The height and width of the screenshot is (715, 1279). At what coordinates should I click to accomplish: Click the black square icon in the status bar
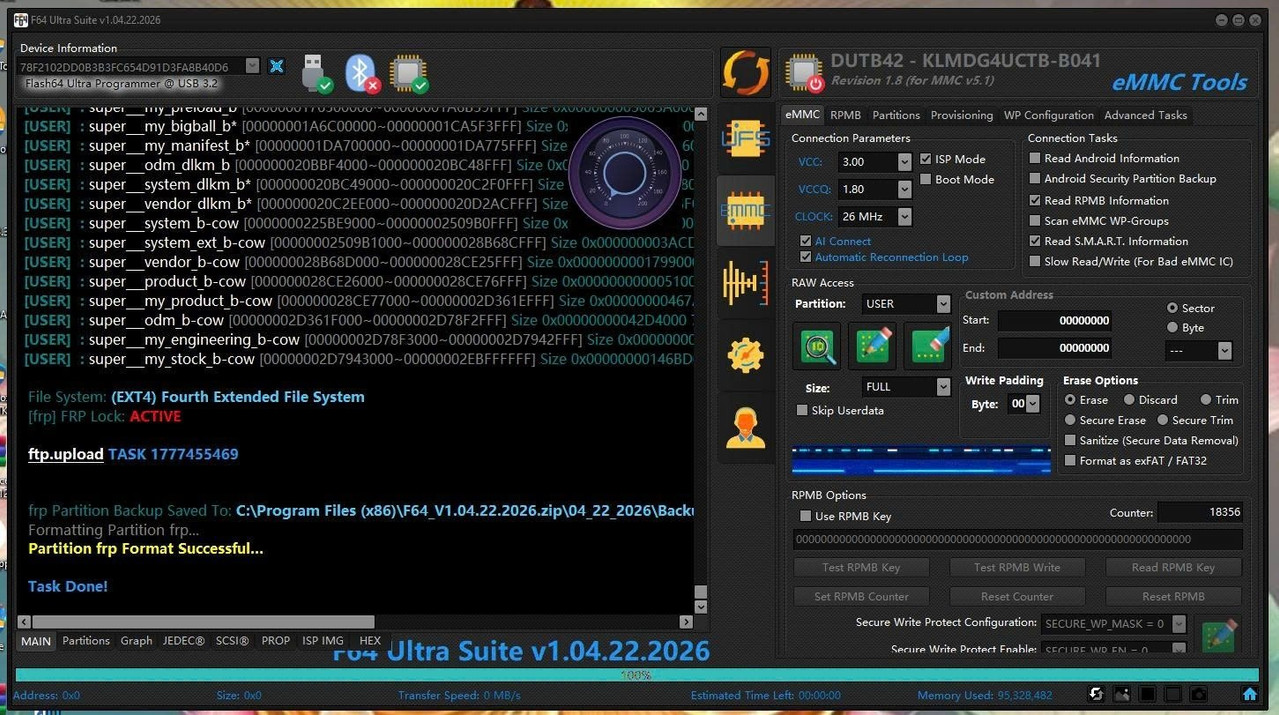coord(1147,694)
